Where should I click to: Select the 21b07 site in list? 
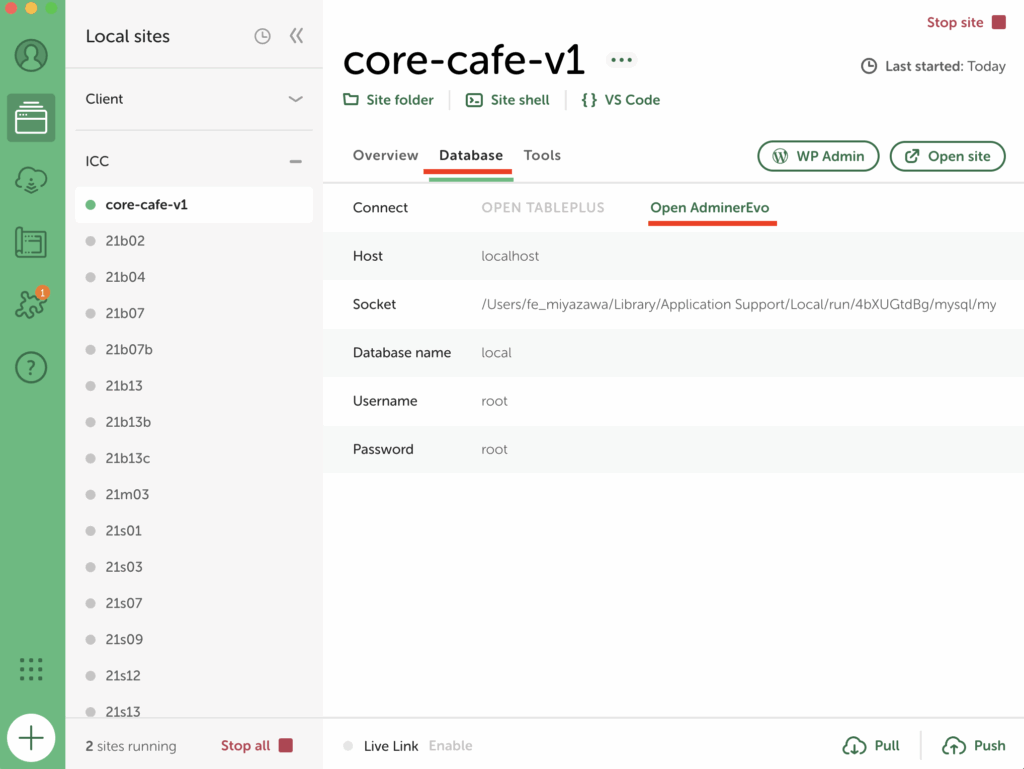point(125,313)
